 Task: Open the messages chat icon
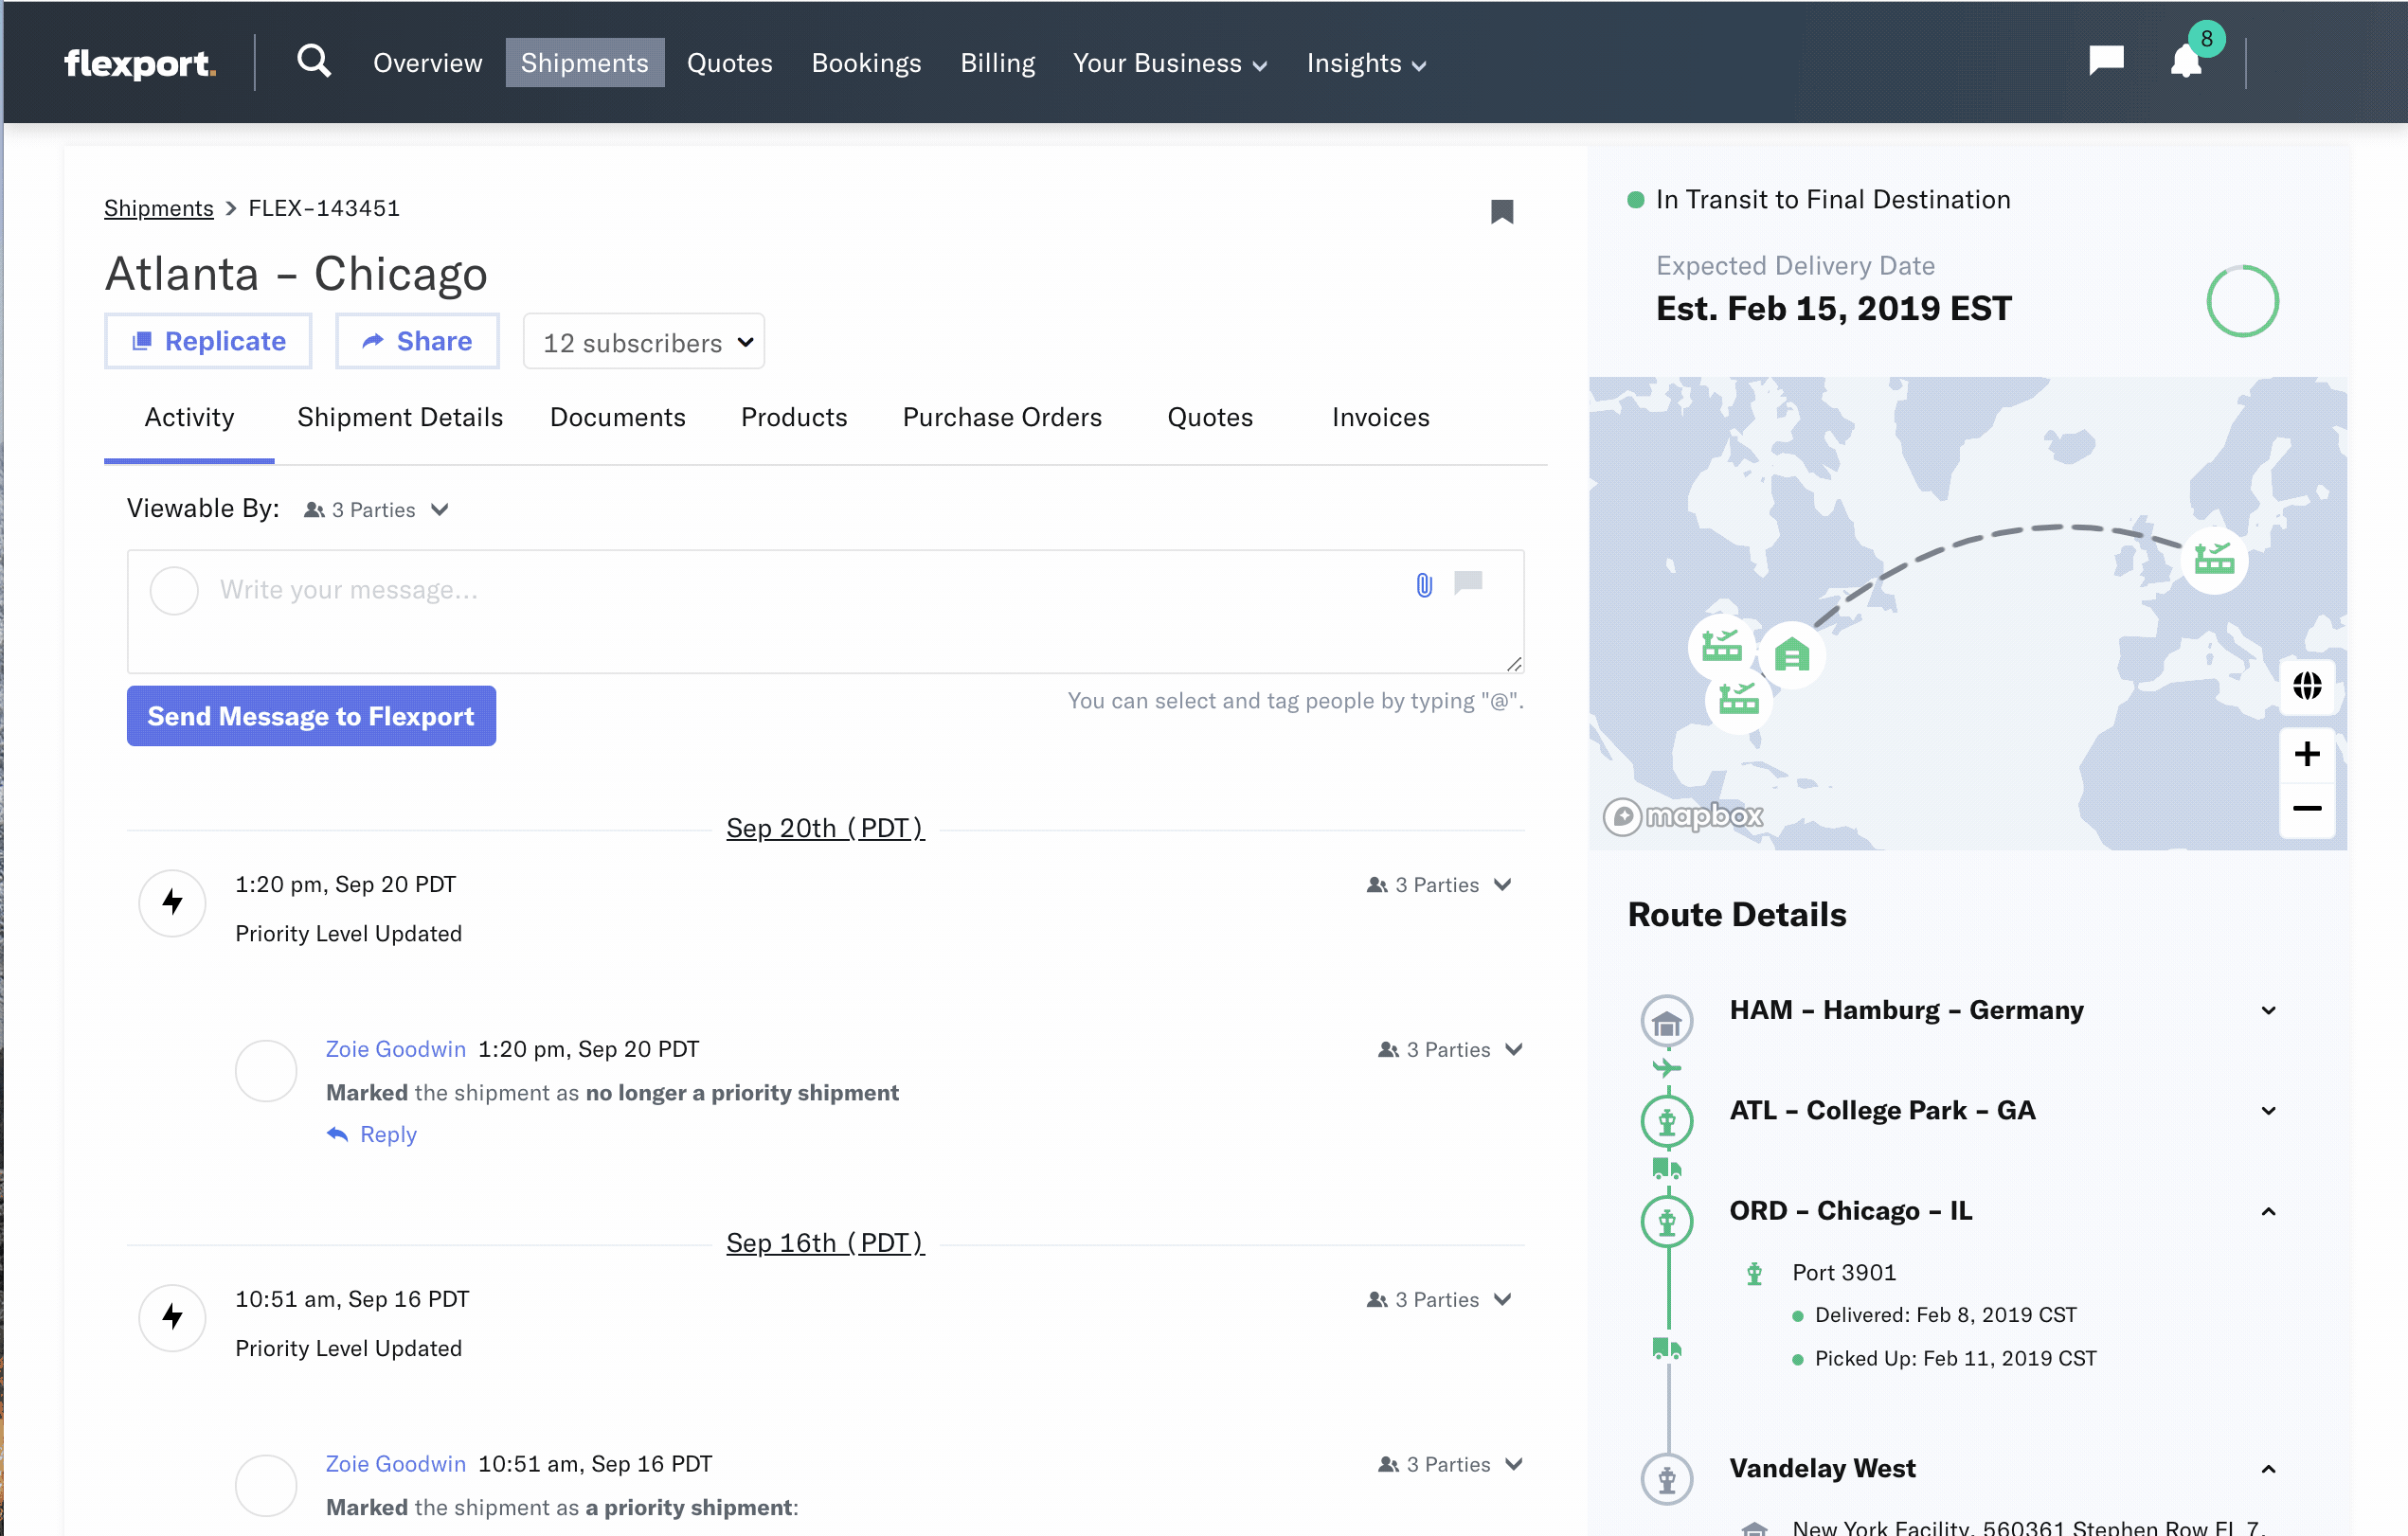point(2106,61)
